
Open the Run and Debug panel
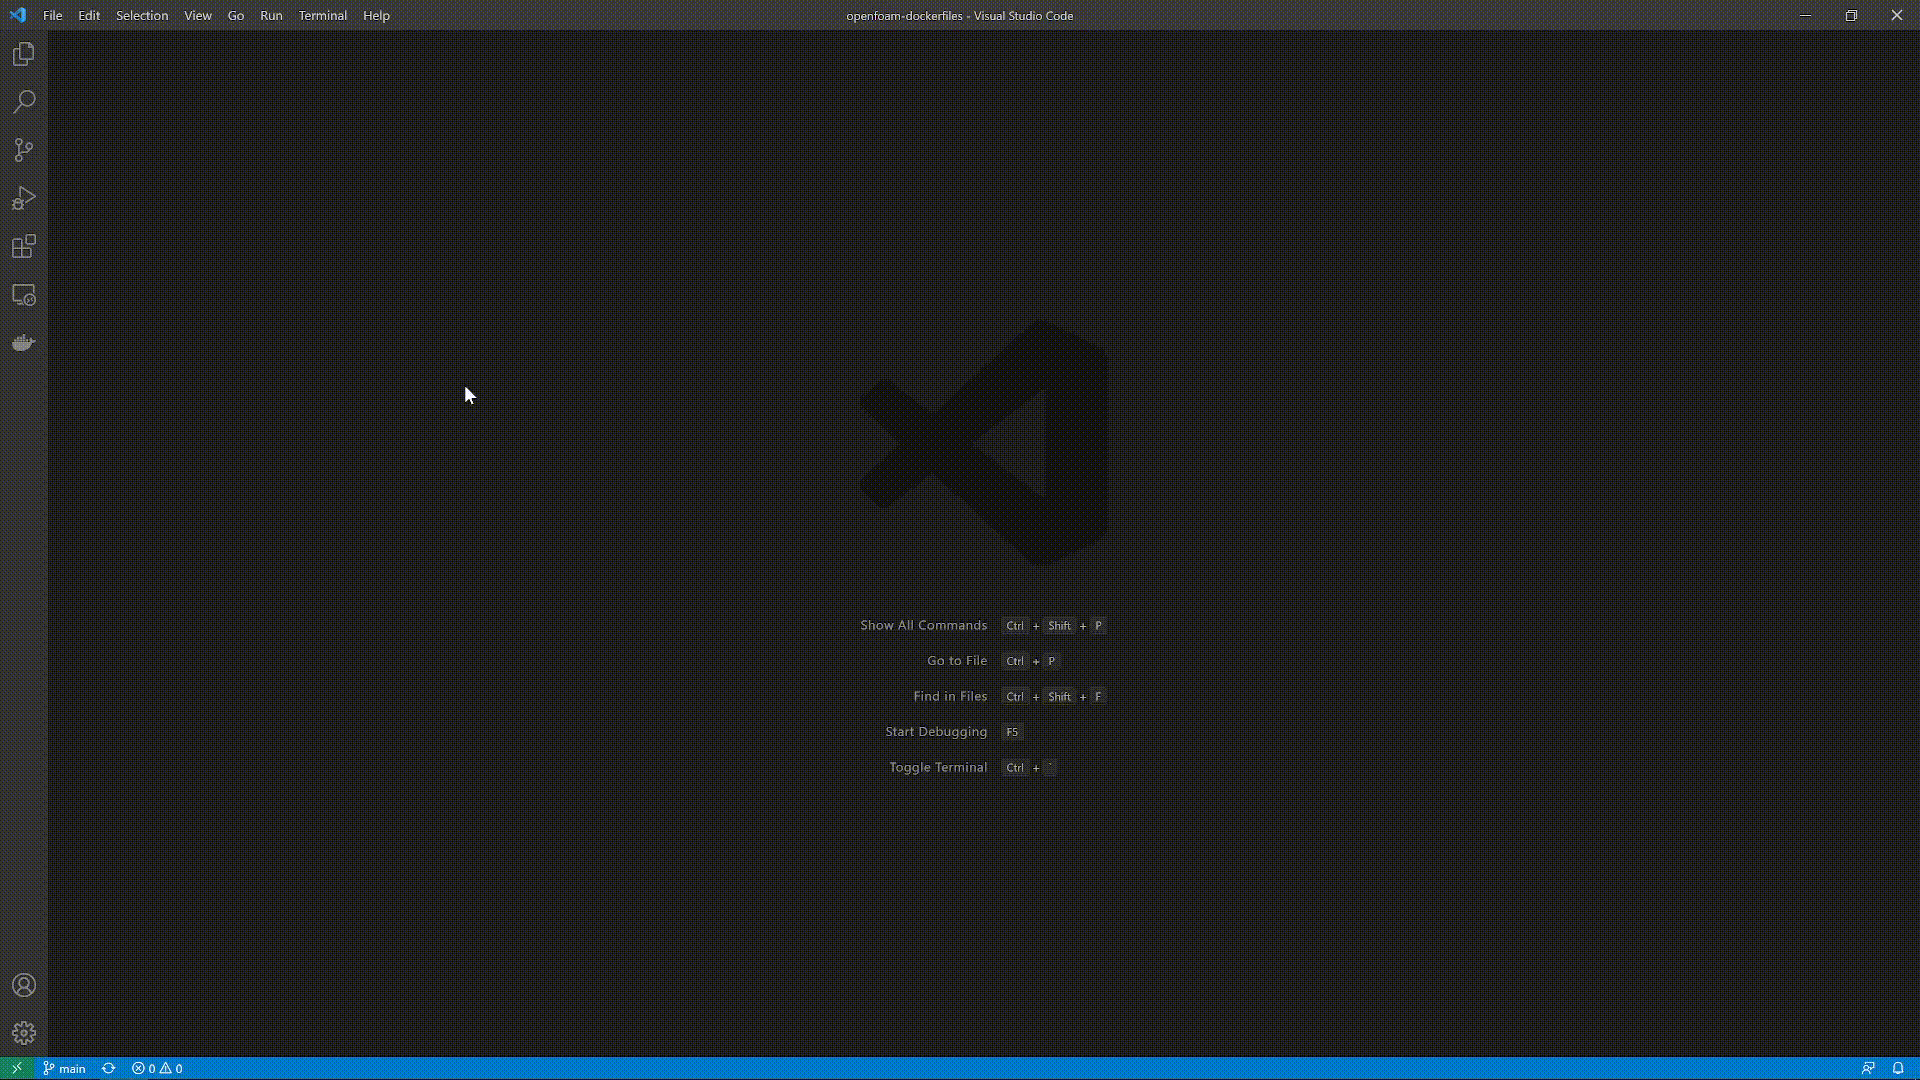click(24, 198)
